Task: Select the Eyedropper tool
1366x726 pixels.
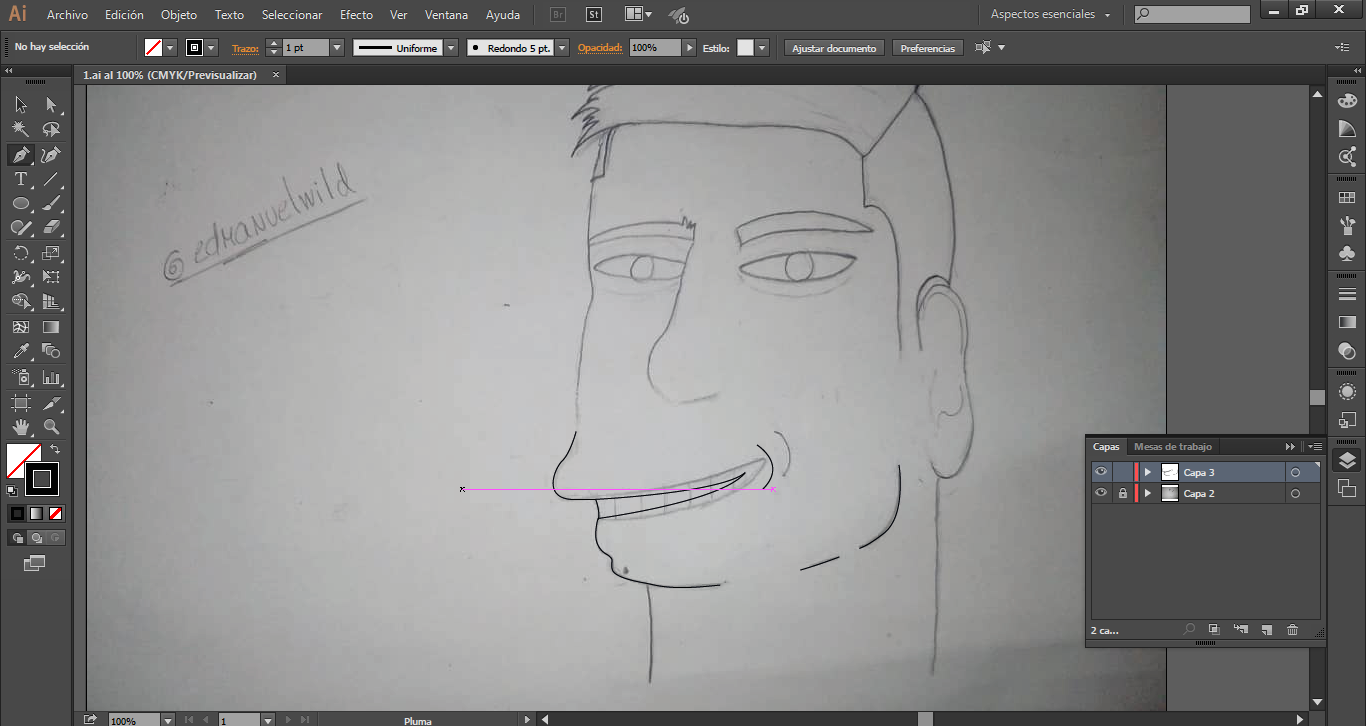Action: (21, 351)
